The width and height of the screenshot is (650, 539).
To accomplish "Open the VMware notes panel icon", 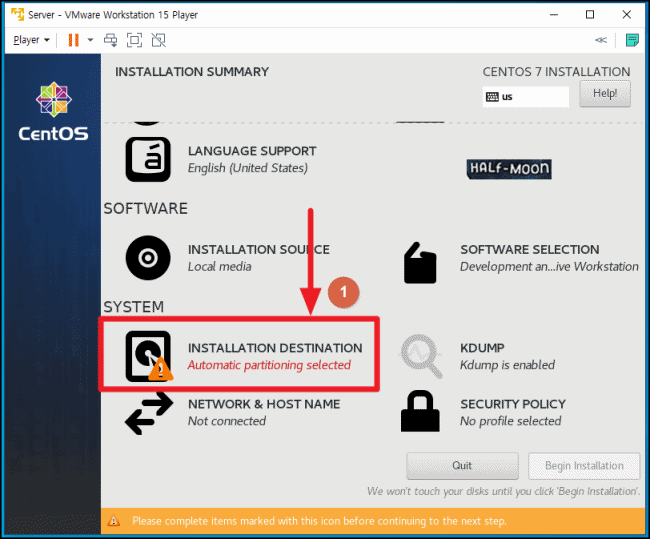I will [x=632, y=40].
